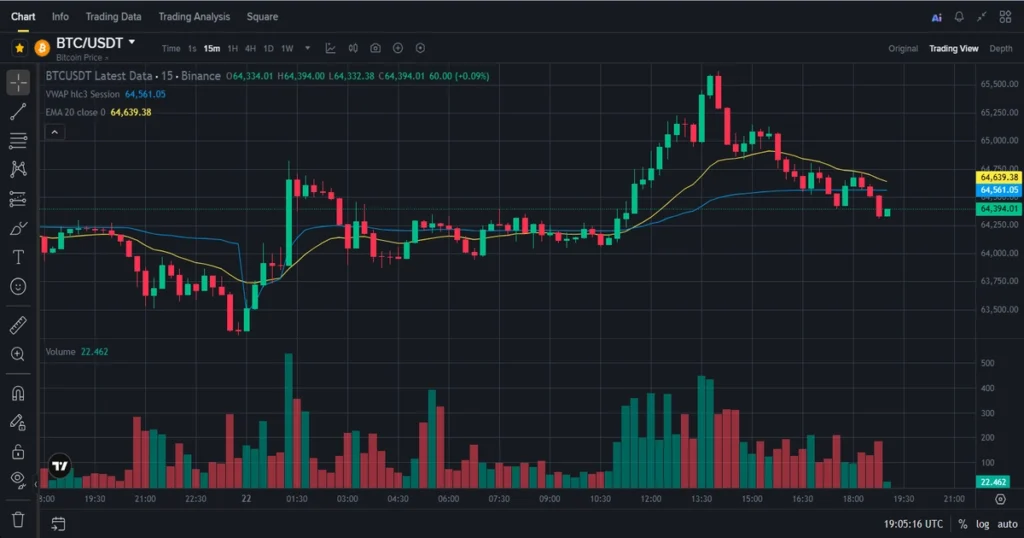
Task: Select the 15m interval
Action: [212, 48]
